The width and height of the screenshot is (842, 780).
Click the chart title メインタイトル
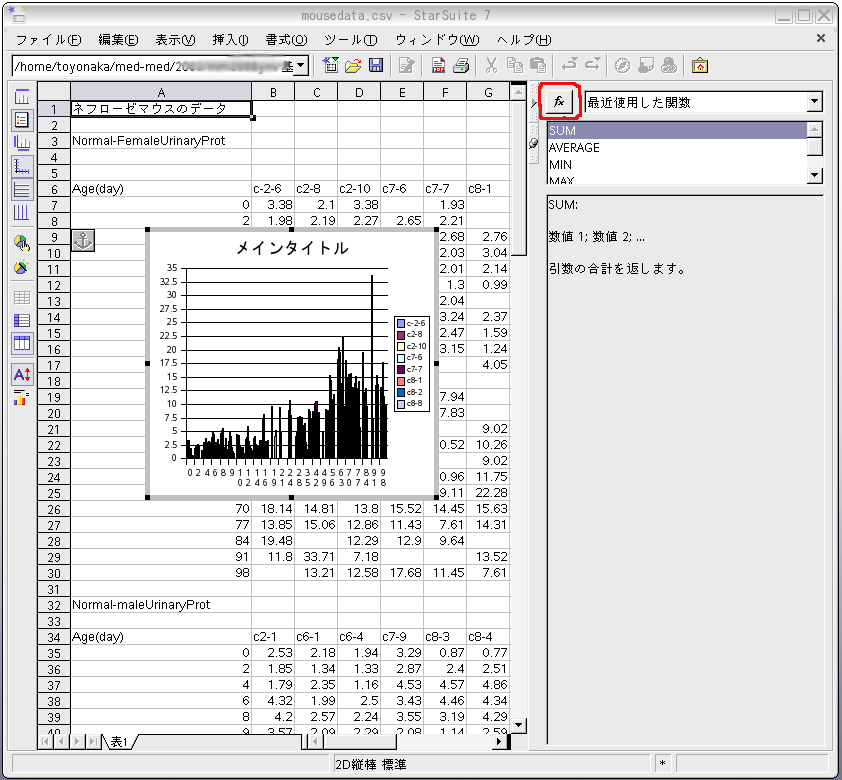point(292,248)
